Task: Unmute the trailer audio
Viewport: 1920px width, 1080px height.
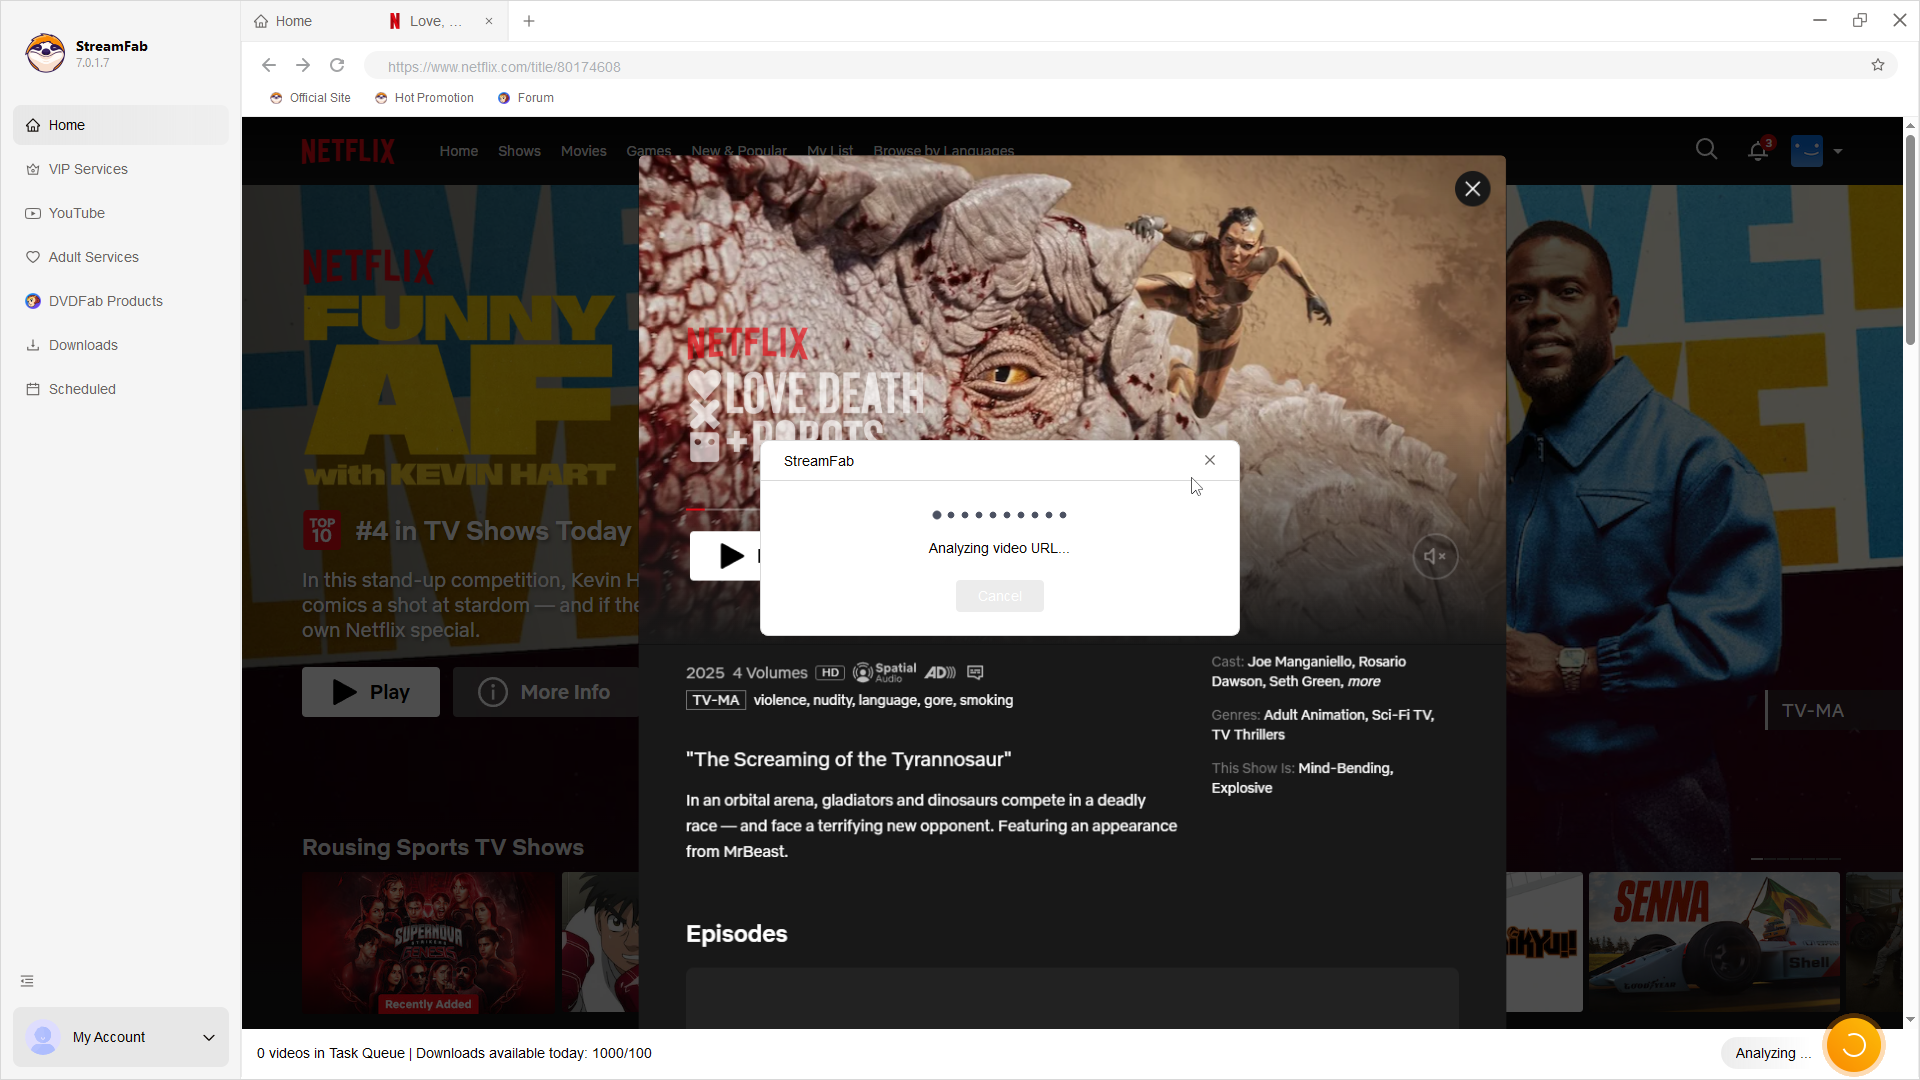Action: point(1435,556)
